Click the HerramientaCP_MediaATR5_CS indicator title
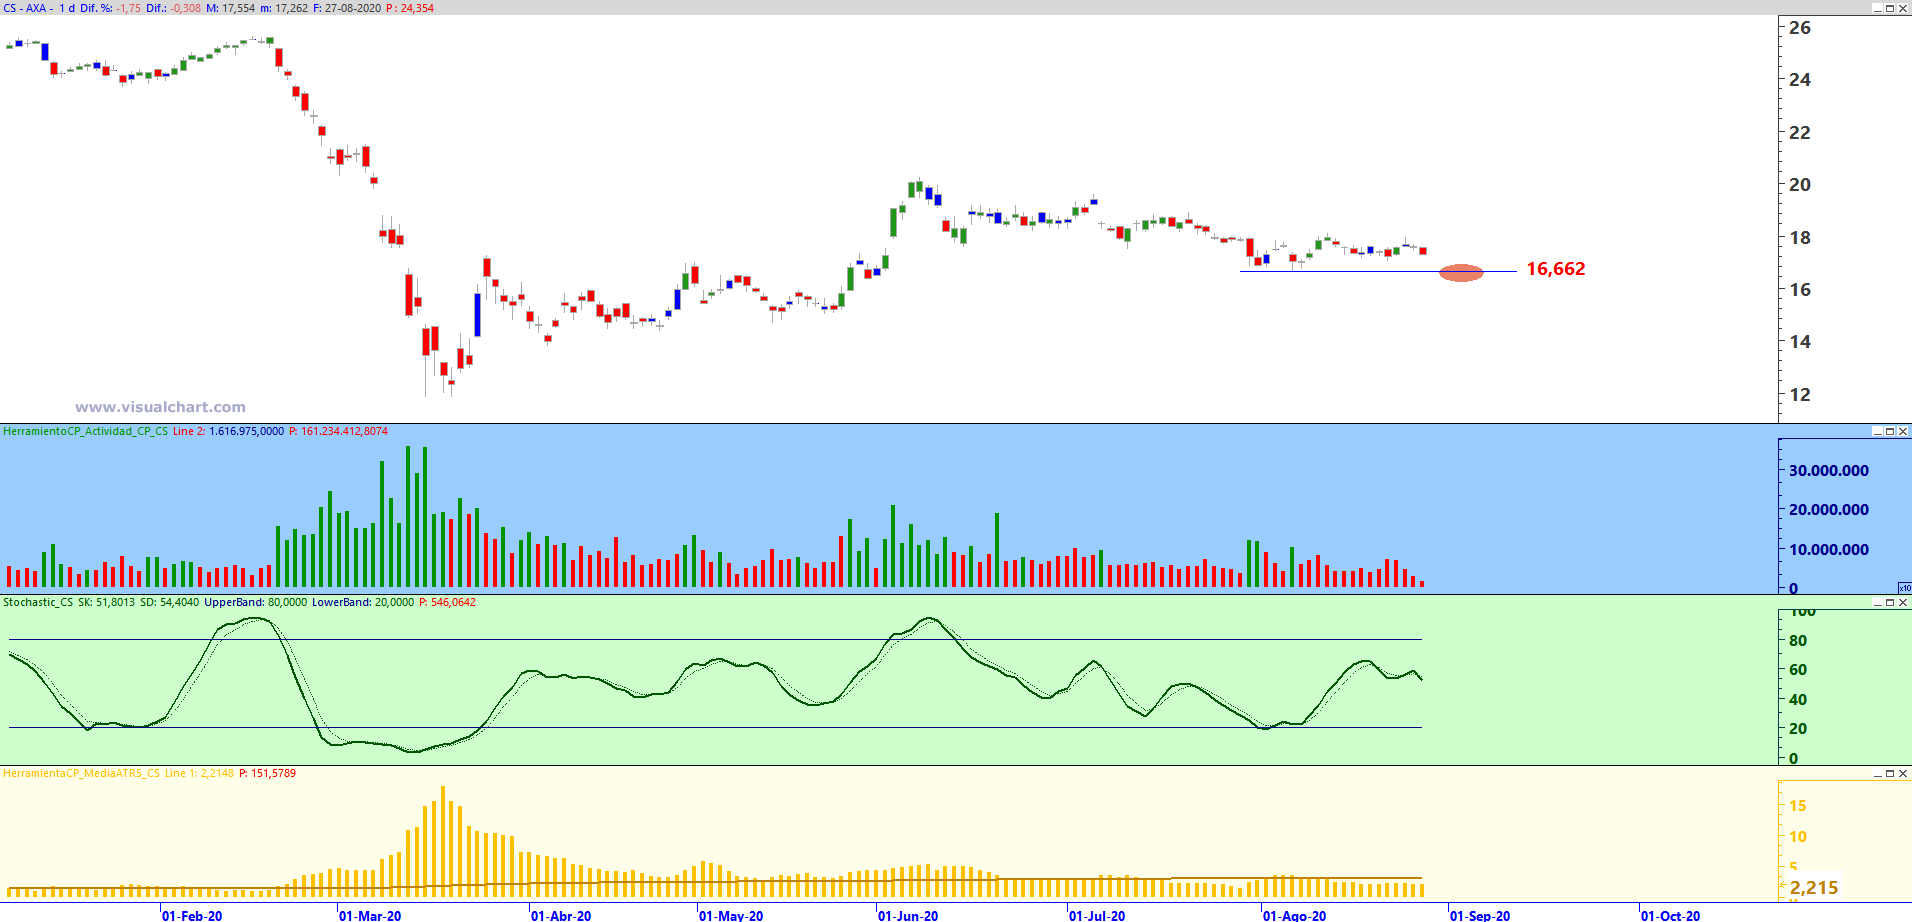The image size is (1912, 922). click(81, 774)
